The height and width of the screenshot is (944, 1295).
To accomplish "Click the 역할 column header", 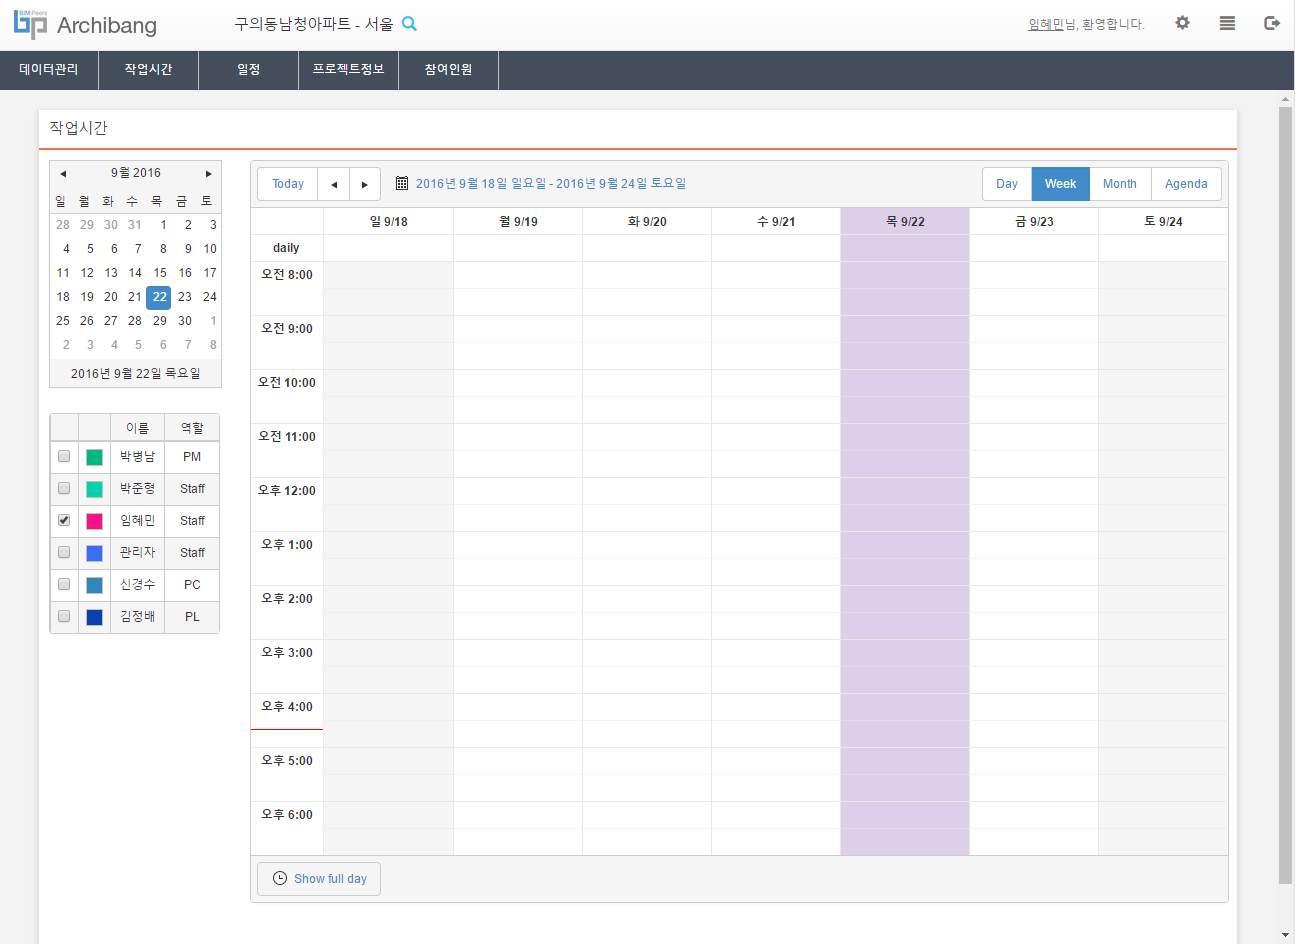I will (x=192, y=428).
